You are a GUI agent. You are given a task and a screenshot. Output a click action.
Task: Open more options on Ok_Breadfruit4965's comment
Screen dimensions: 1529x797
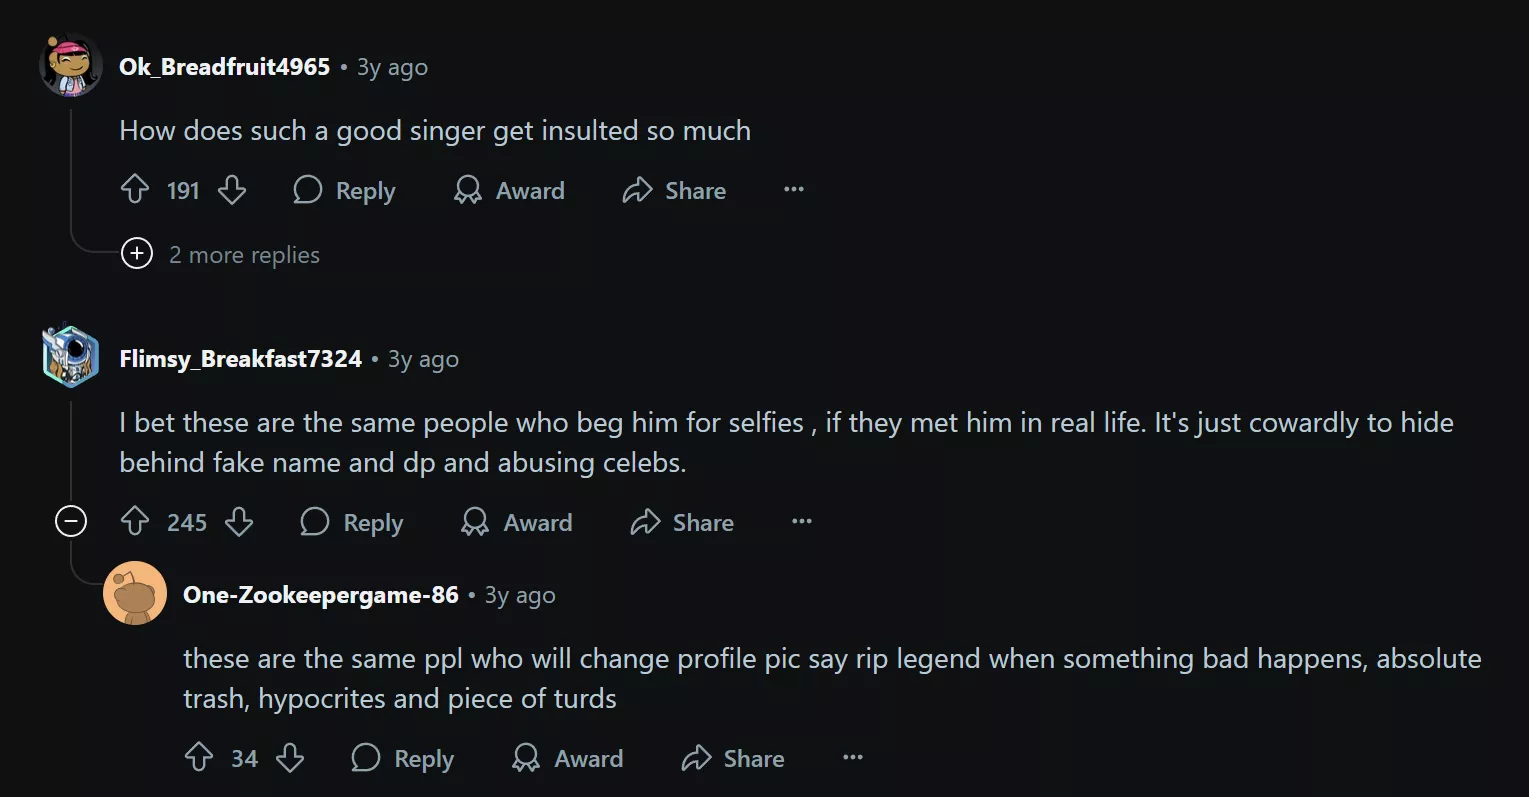coord(794,190)
